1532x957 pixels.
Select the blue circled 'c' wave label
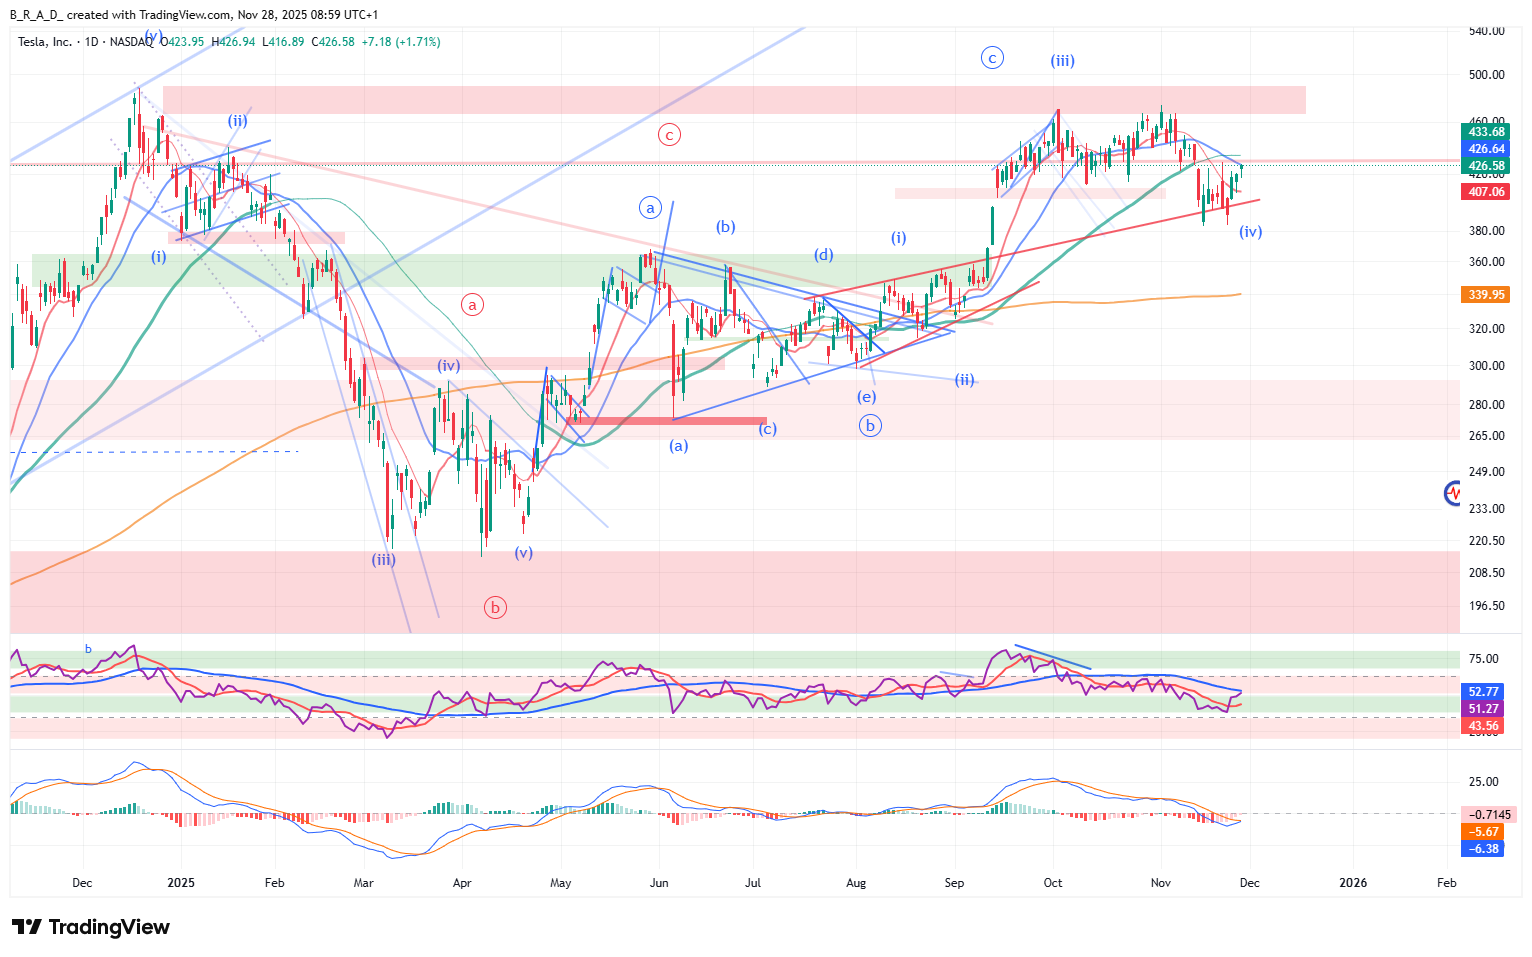coord(992,58)
